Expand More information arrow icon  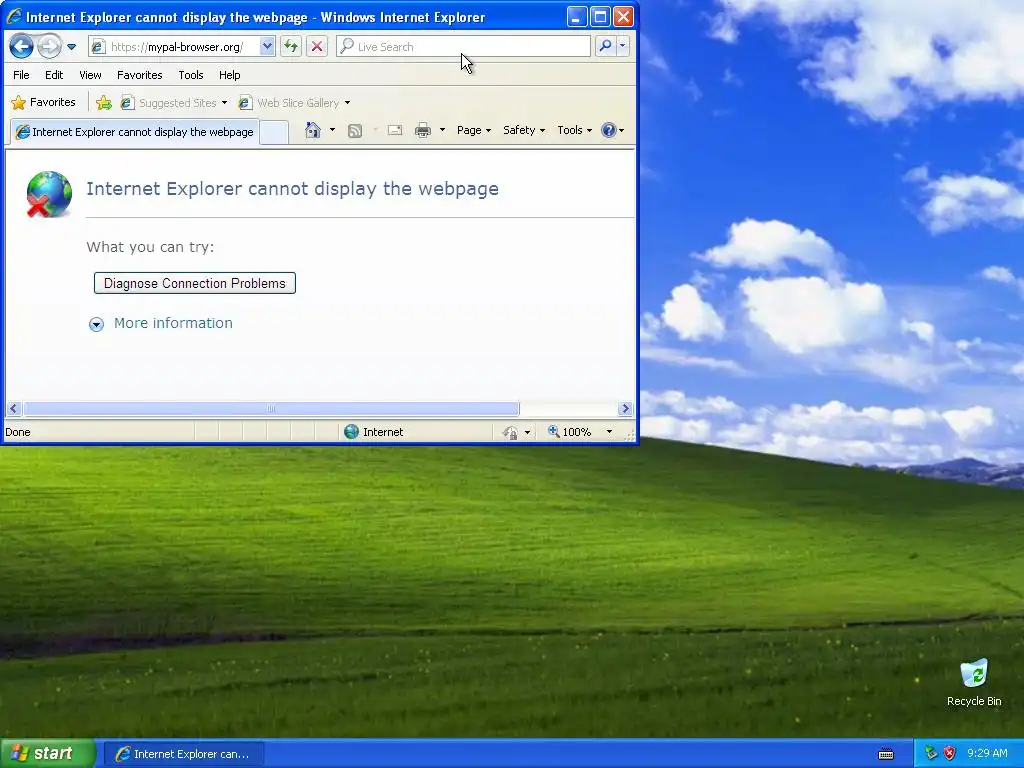96,324
